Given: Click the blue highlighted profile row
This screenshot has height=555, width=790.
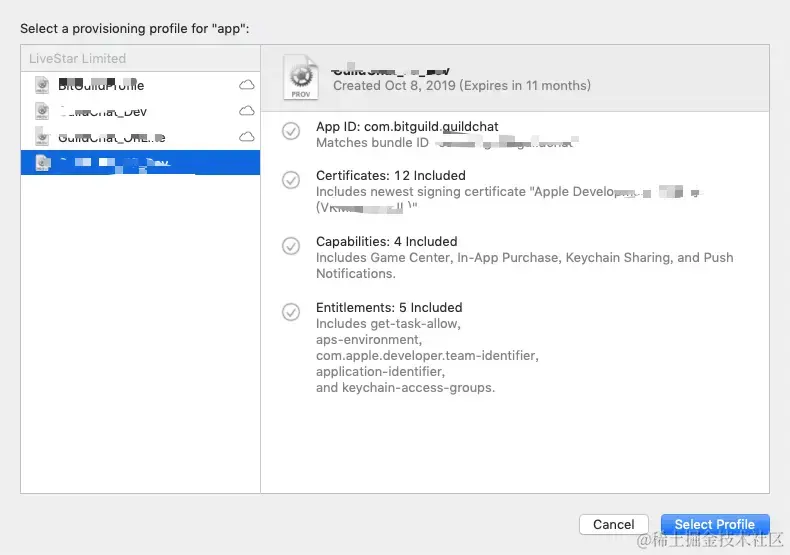Looking at the screenshot, I should click(x=140, y=162).
